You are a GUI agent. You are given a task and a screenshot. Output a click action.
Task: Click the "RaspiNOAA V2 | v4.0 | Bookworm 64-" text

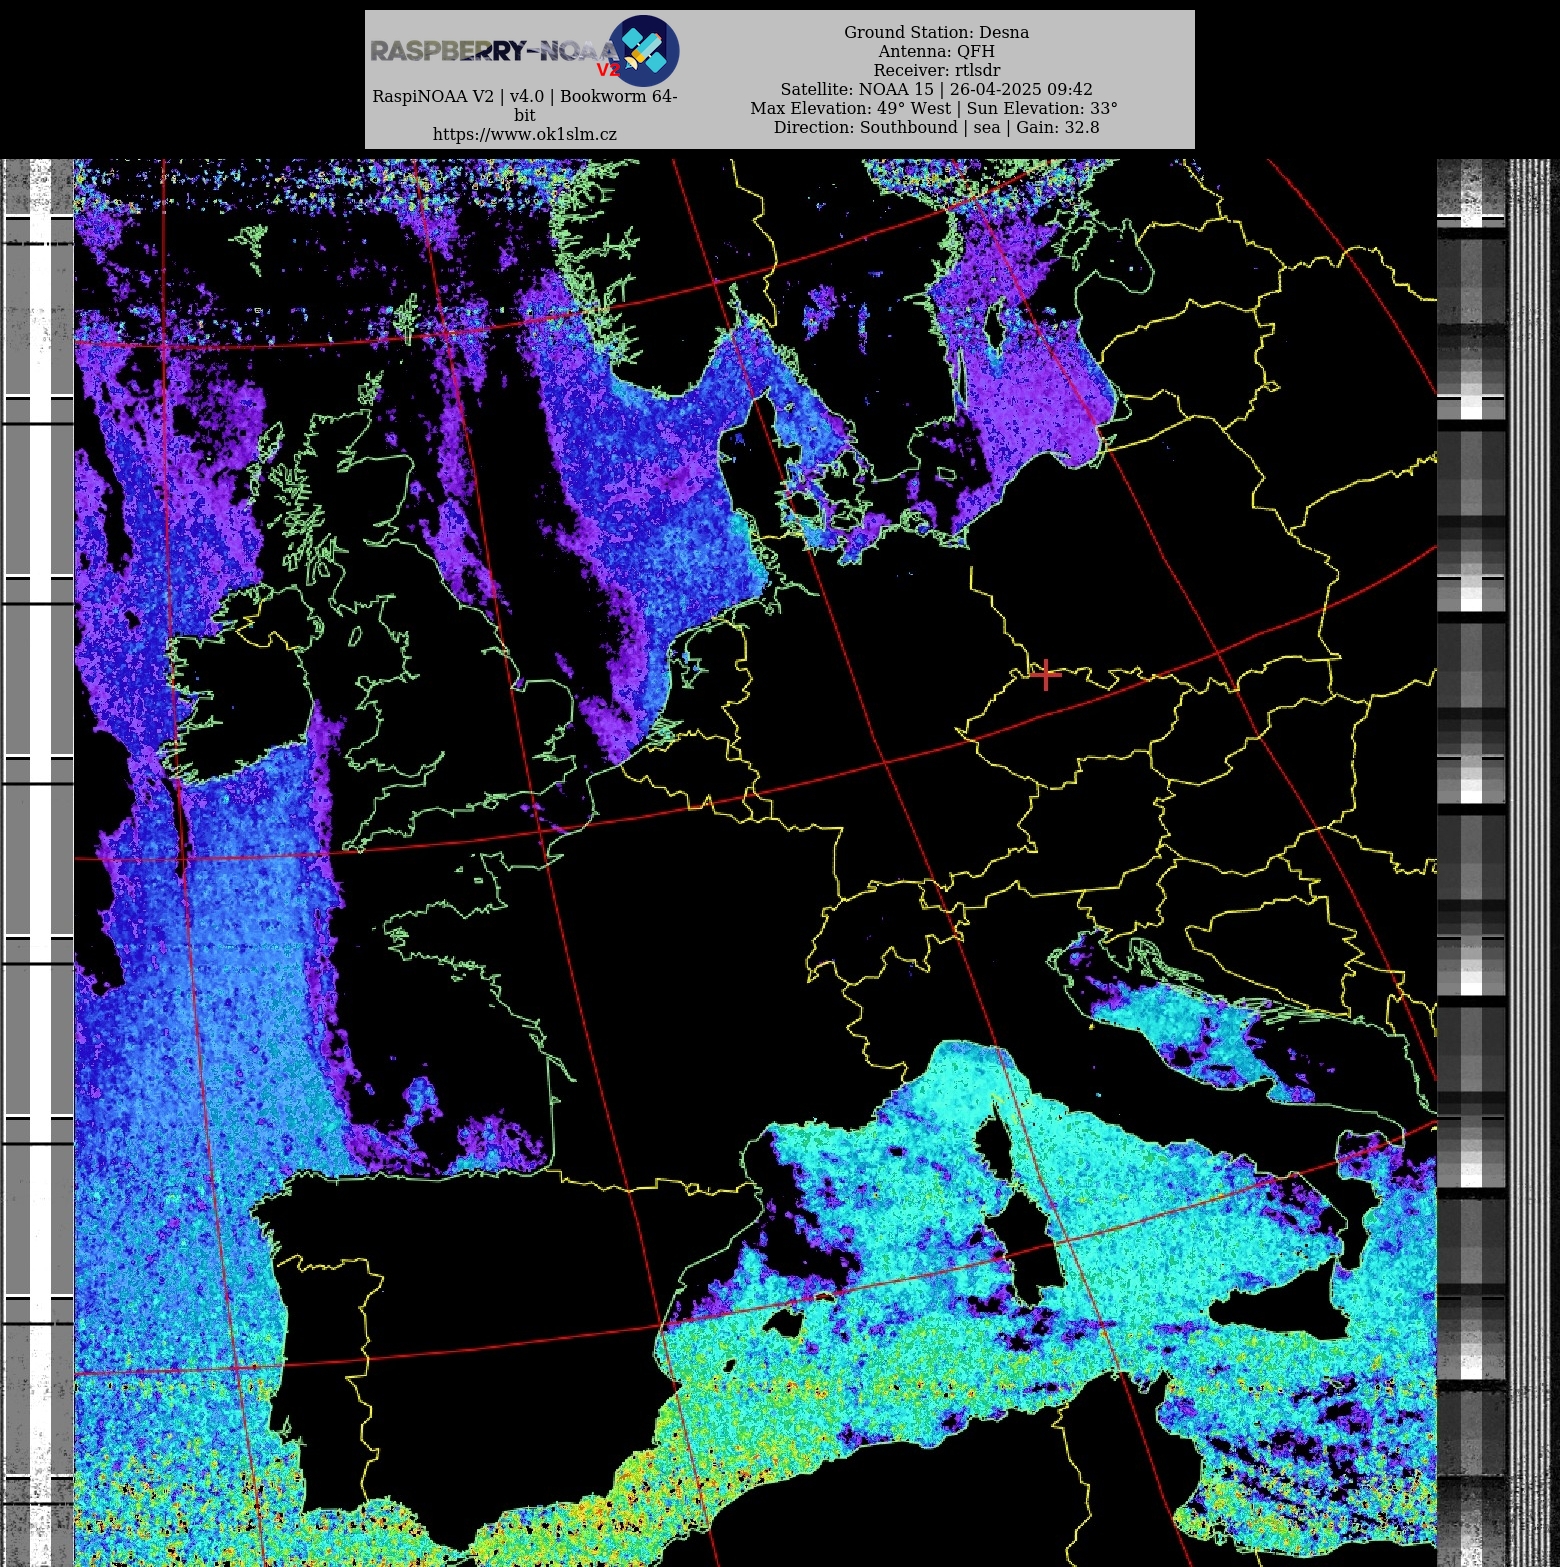(x=524, y=96)
